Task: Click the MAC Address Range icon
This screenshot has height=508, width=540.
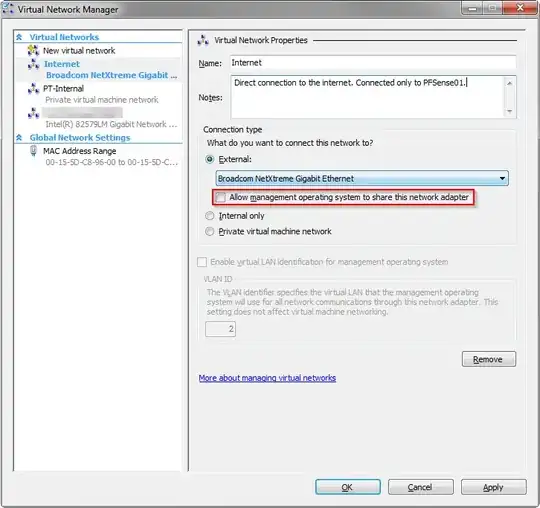Action: [33, 151]
